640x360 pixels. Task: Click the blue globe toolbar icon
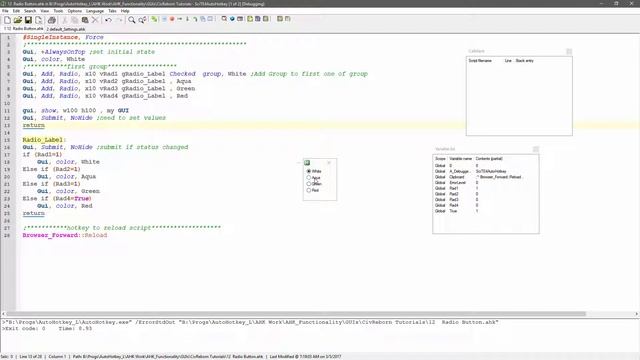pyautogui.click(x=232, y=19)
